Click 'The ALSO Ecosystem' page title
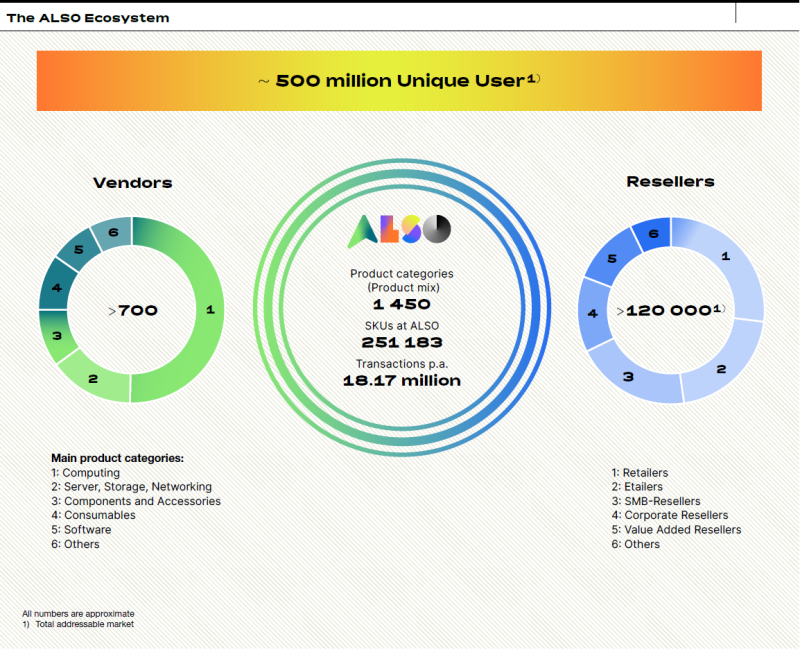 coord(88,18)
